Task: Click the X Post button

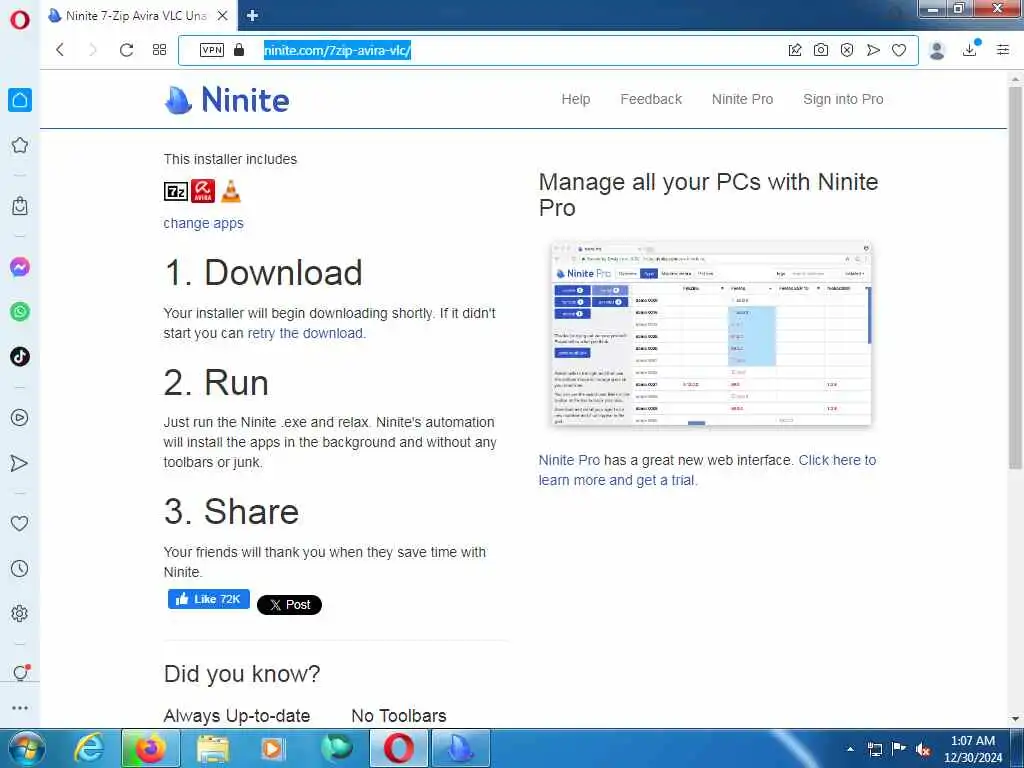Action: click(x=289, y=605)
